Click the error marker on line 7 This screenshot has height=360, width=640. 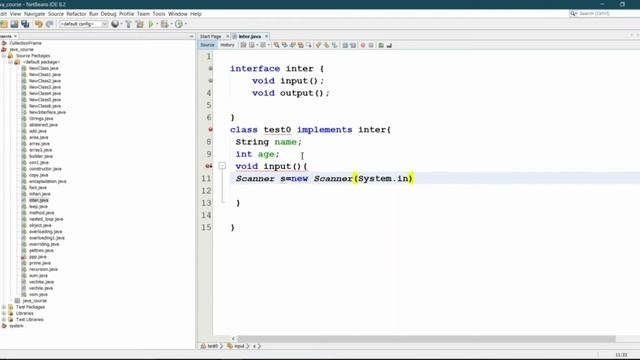click(x=210, y=129)
